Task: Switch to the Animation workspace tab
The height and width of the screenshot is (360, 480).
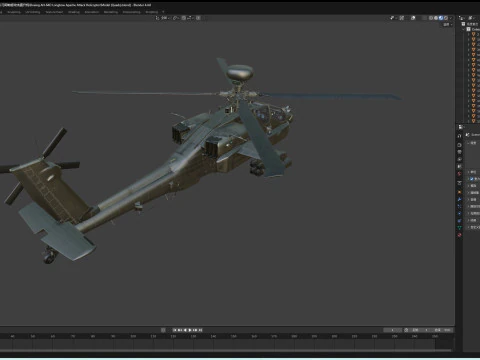Action: click(92, 12)
